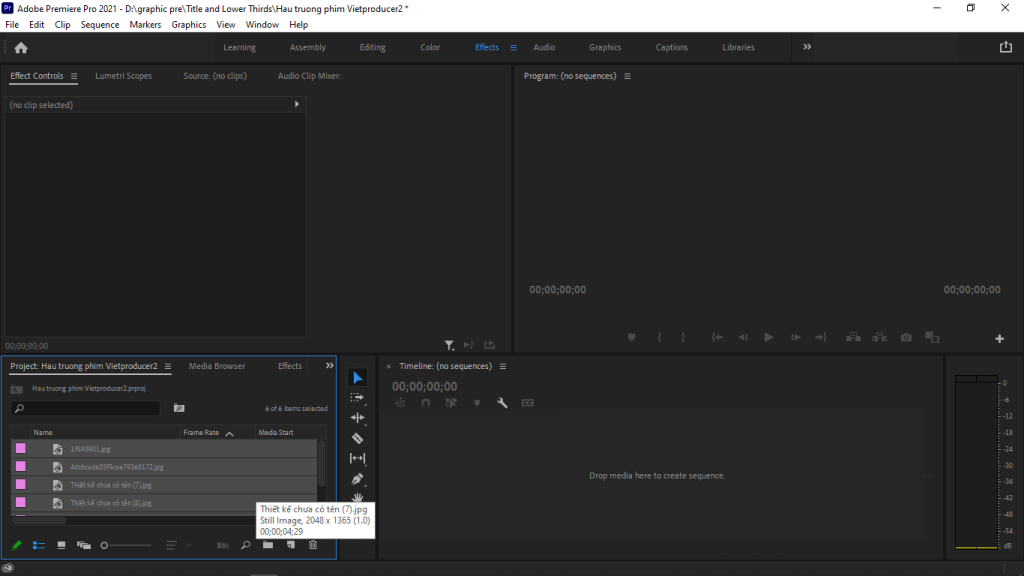The height and width of the screenshot is (576, 1024).
Task: Open the Sequence menu
Action: click(100, 24)
